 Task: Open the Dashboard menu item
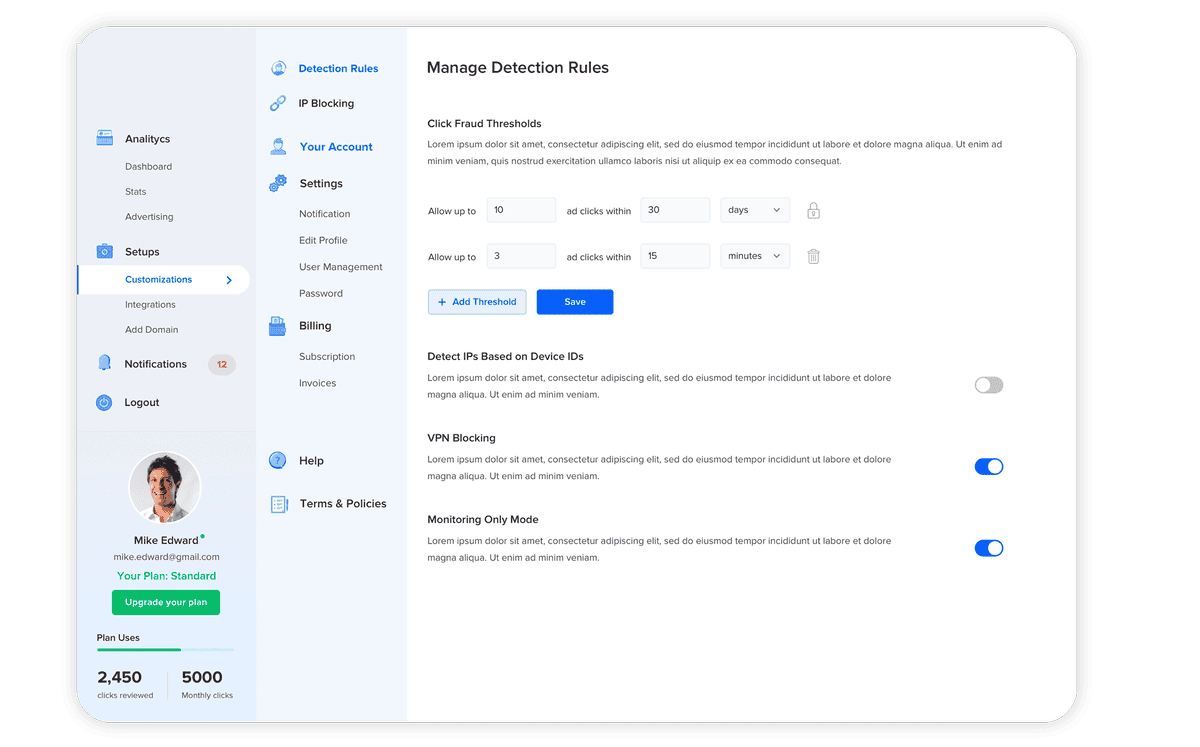148,167
